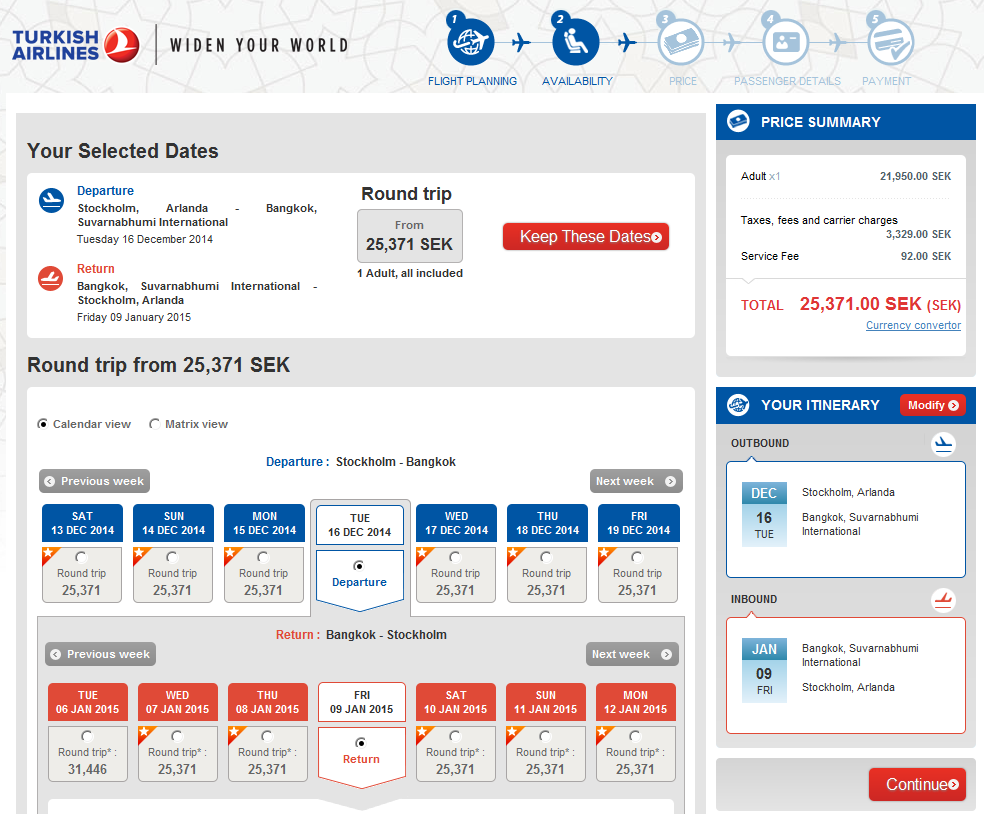Click the Flight Planning globe step icon
Screen dimensions: 984x814
pyautogui.click(x=471, y=42)
